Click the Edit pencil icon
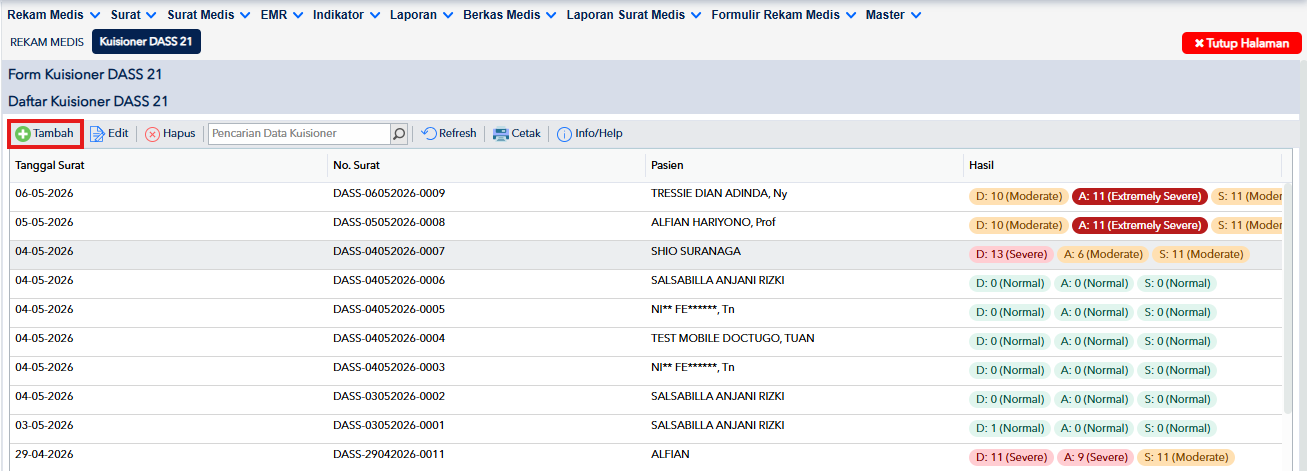This screenshot has width=1307, height=471. point(97,134)
